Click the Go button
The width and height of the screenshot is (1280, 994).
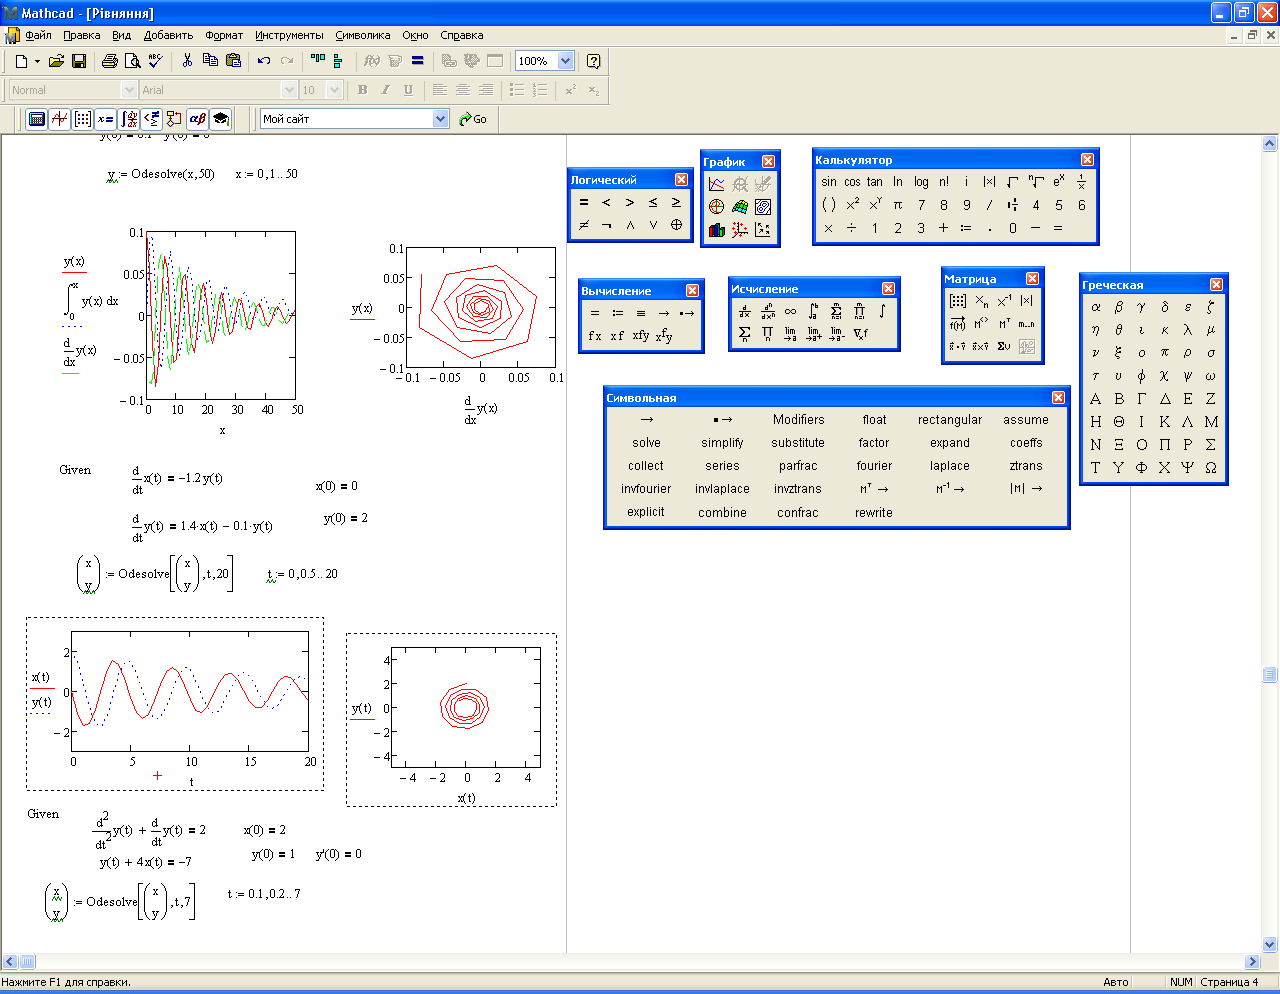473,119
